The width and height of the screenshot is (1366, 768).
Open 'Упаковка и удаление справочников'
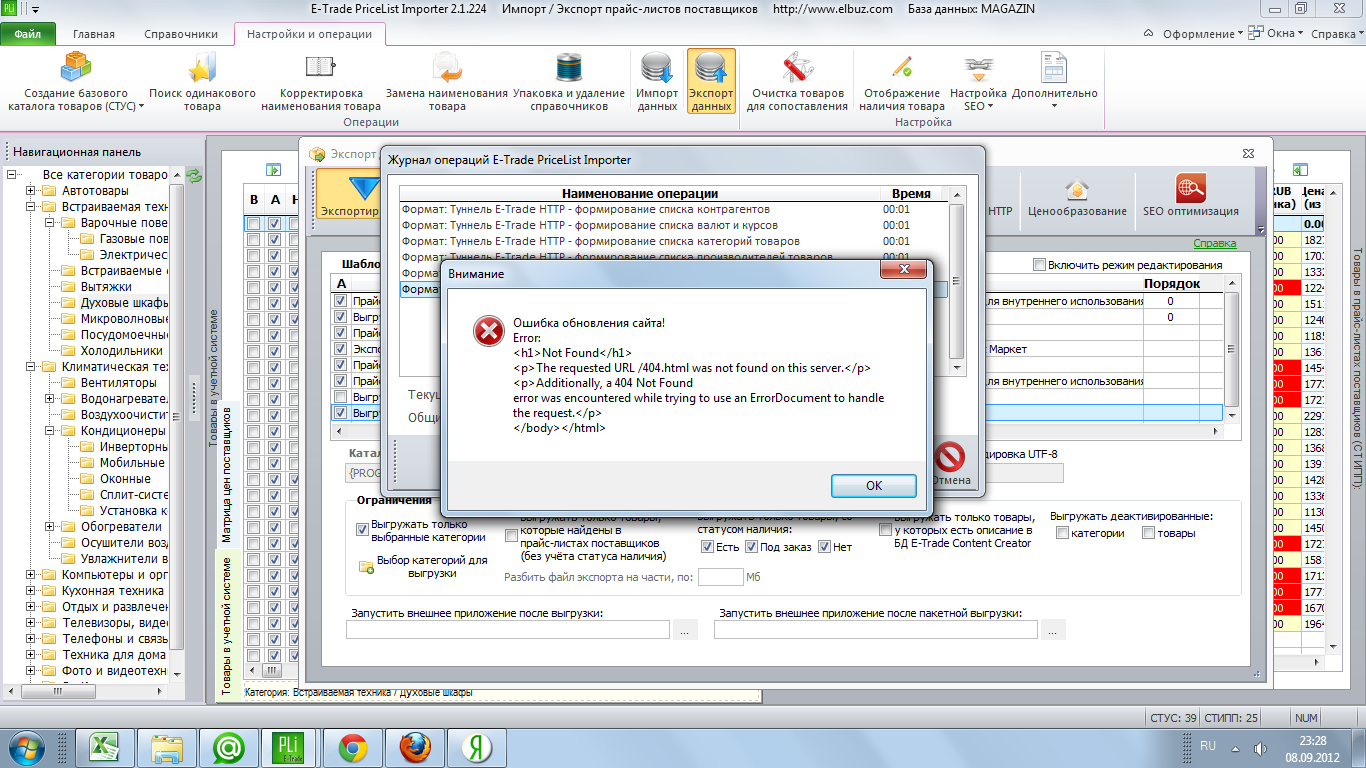click(x=569, y=81)
